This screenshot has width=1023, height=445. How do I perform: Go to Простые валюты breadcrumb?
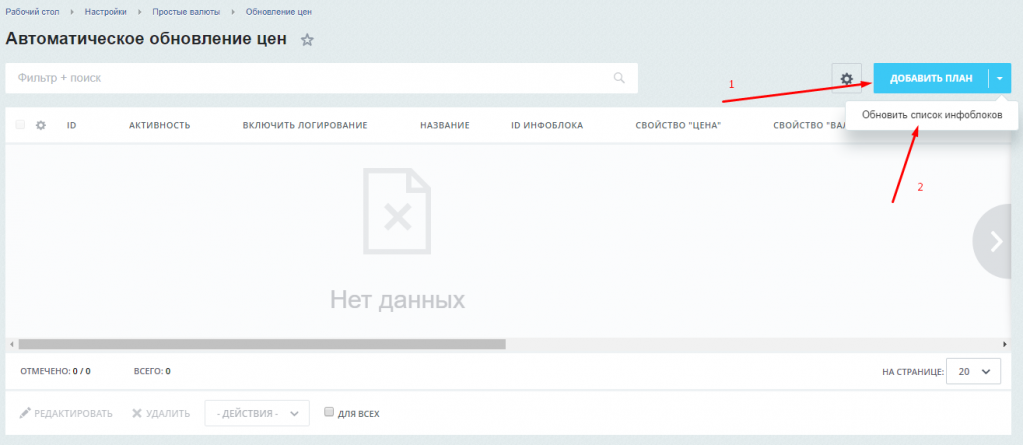pos(186,12)
